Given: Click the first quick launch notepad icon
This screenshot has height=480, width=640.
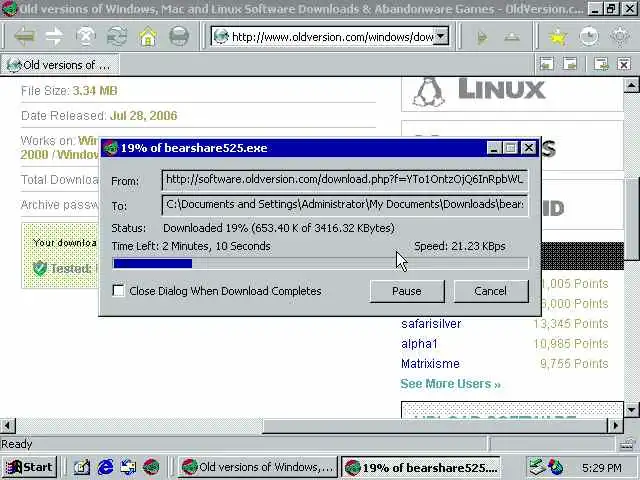Looking at the screenshot, I should 82,467.
